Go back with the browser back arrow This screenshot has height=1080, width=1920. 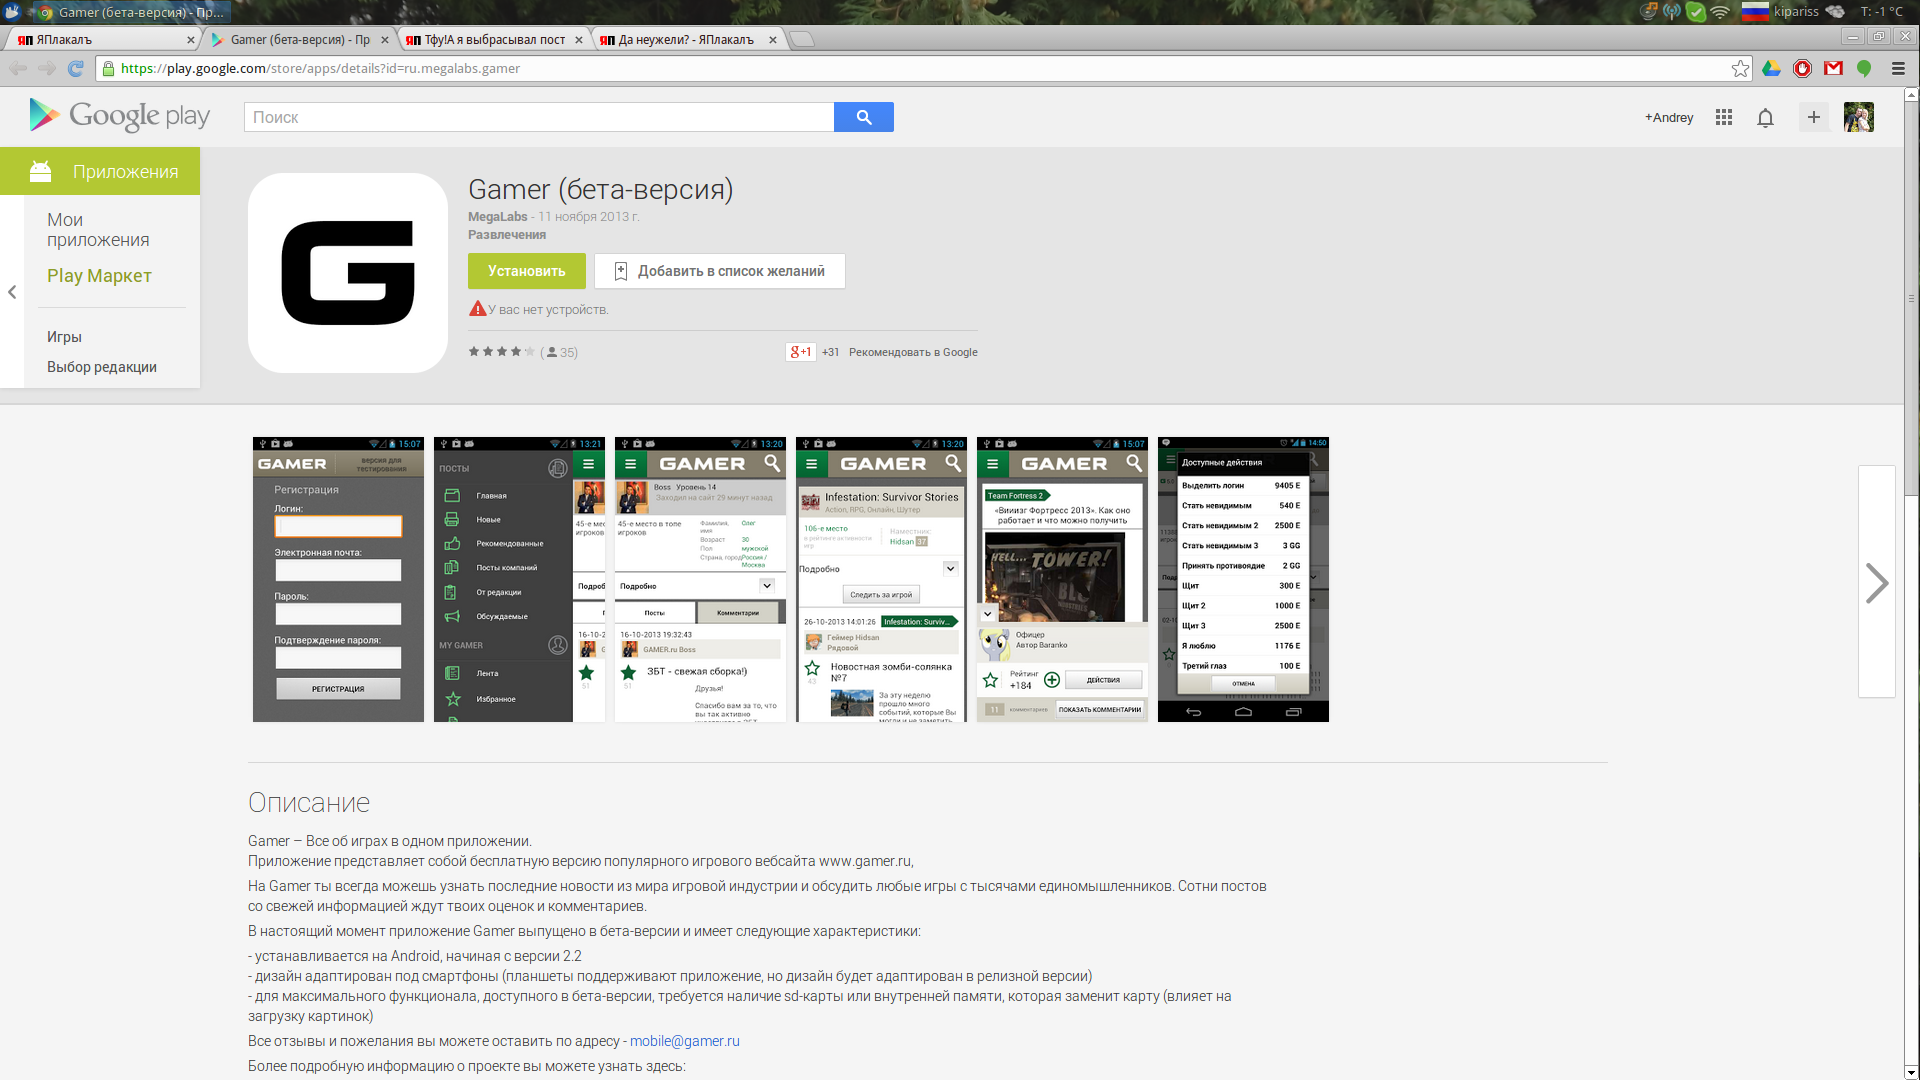tap(18, 68)
